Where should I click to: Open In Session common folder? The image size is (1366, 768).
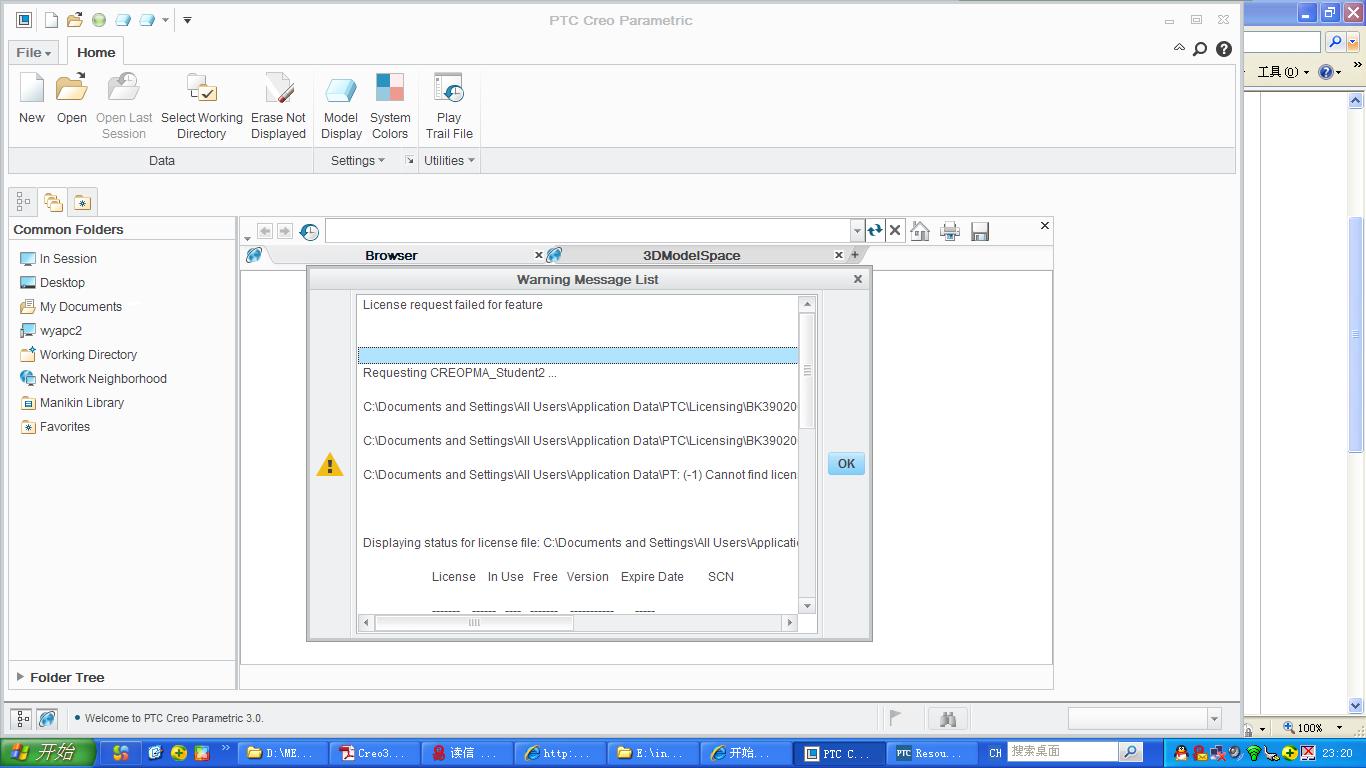(58, 258)
